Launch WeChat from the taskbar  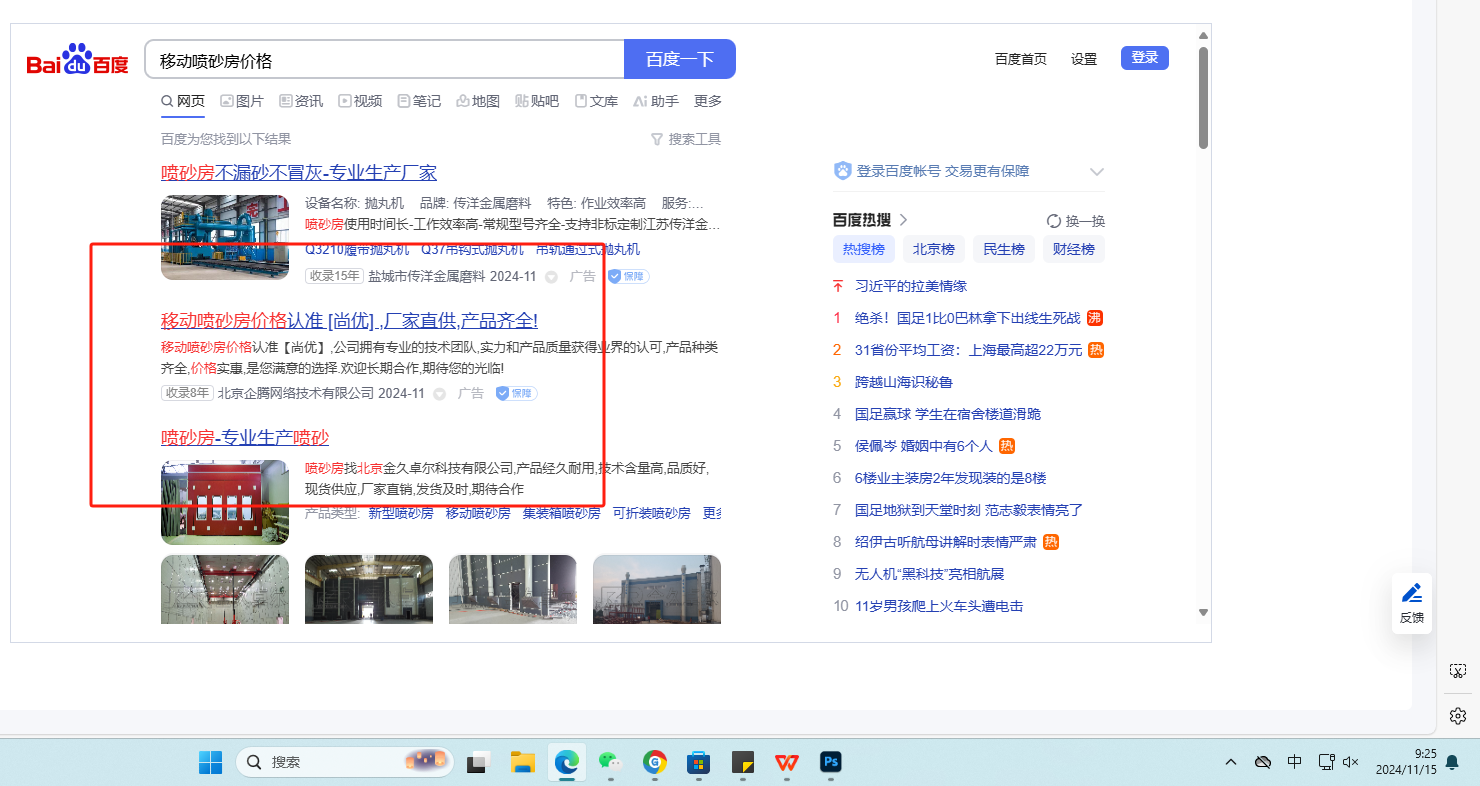[611, 762]
